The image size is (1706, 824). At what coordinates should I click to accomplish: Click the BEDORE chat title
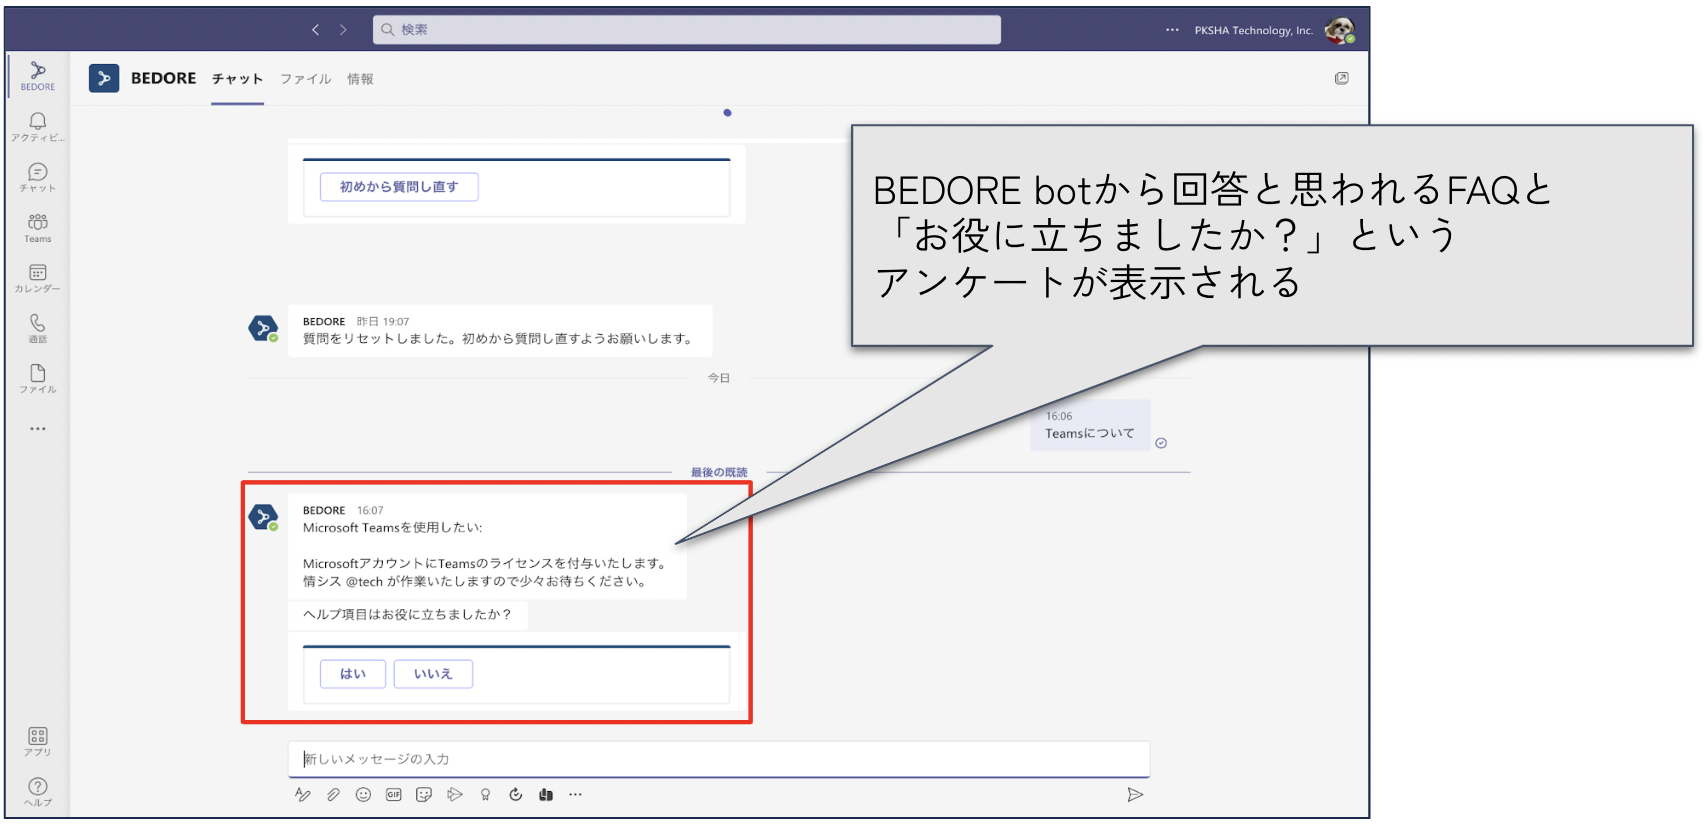164,78
